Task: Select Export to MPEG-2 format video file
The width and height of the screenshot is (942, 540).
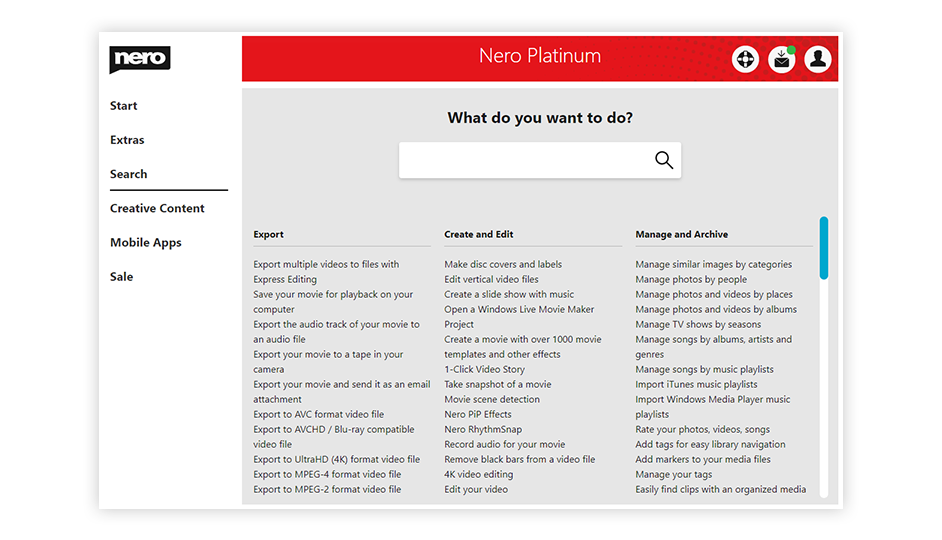Action: 327,490
